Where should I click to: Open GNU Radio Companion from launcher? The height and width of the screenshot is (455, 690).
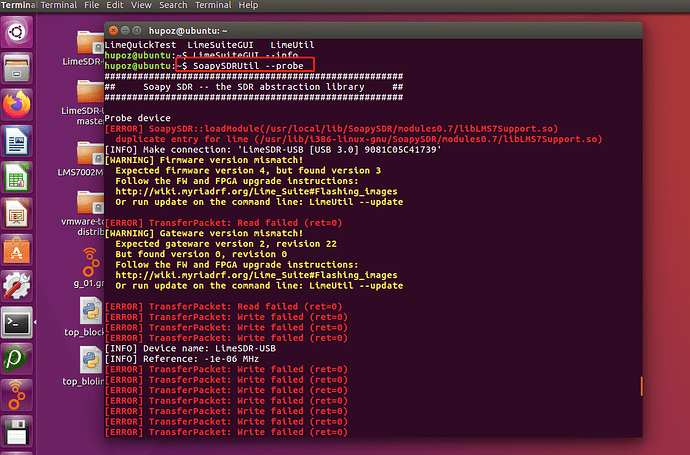coord(17,395)
